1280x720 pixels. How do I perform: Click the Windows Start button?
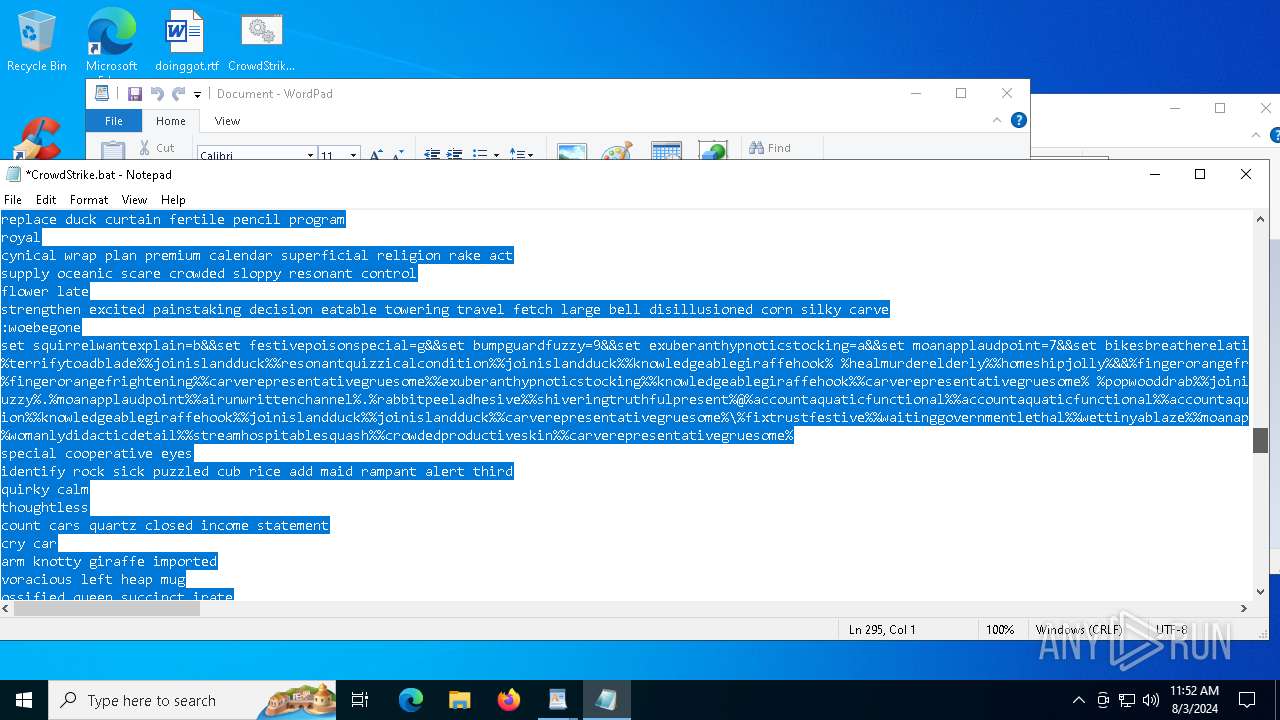(x=24, y=700)
